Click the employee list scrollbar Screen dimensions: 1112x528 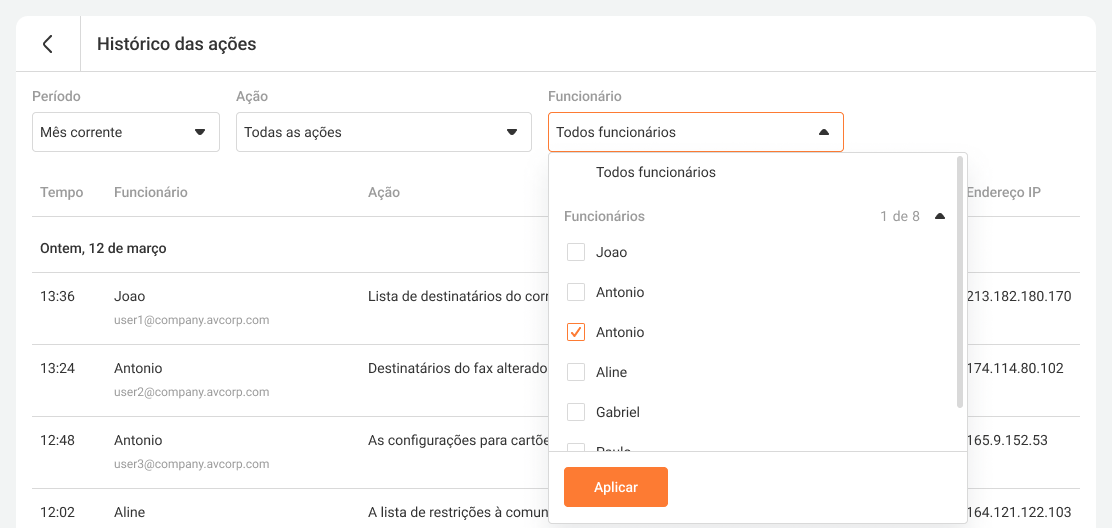click(960, 280)
